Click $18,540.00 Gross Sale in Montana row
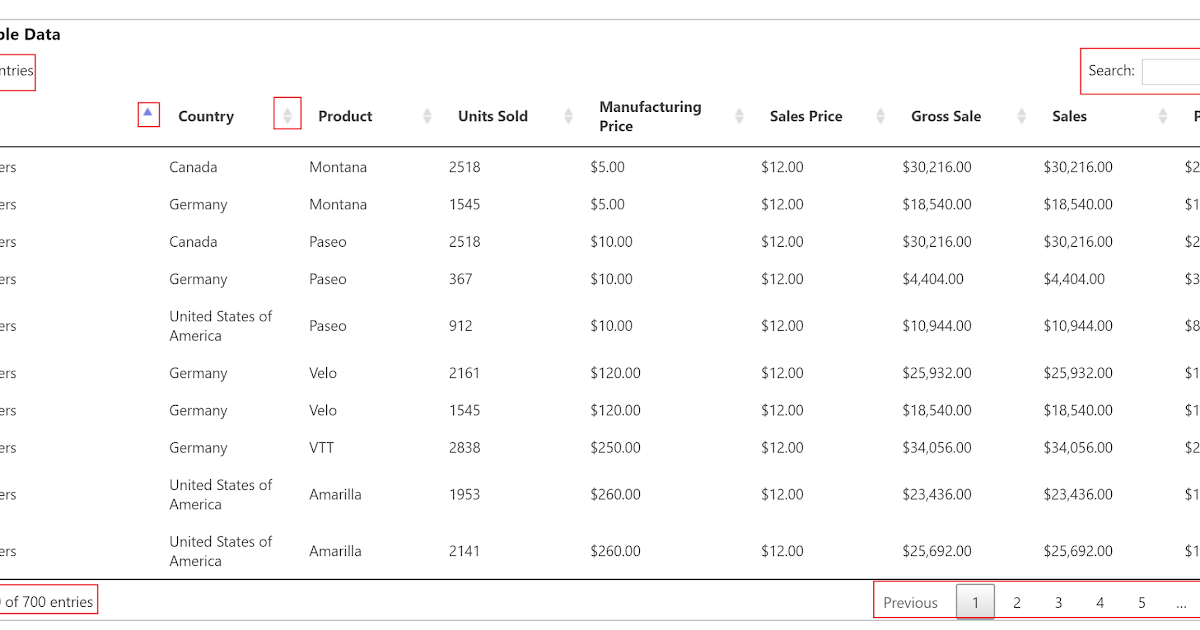Screen dimensions: 1200x630 point(937,204)
